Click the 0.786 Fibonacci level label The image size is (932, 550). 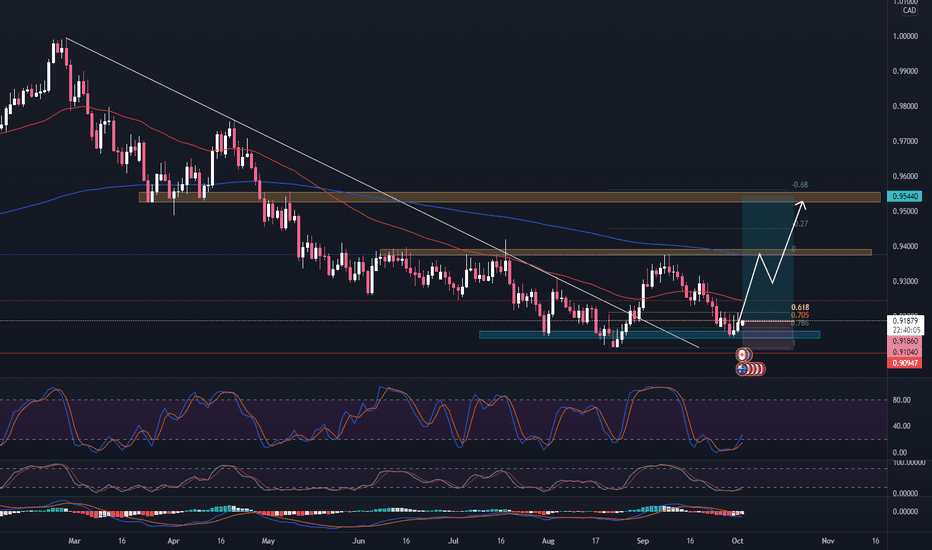(800, 323)
